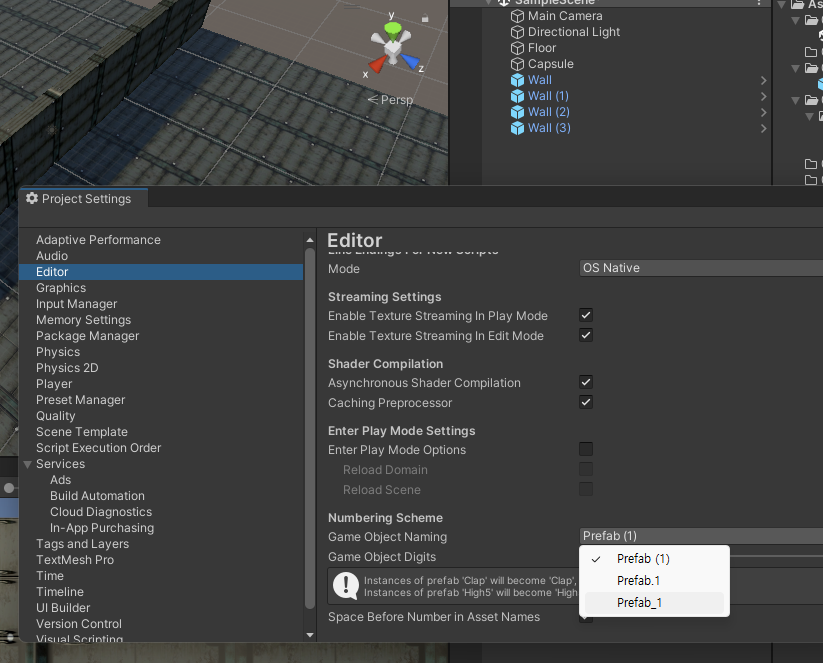Toggle Caching Preprocessor checkbox
The image size is (823, 663).
pos(586,403)
